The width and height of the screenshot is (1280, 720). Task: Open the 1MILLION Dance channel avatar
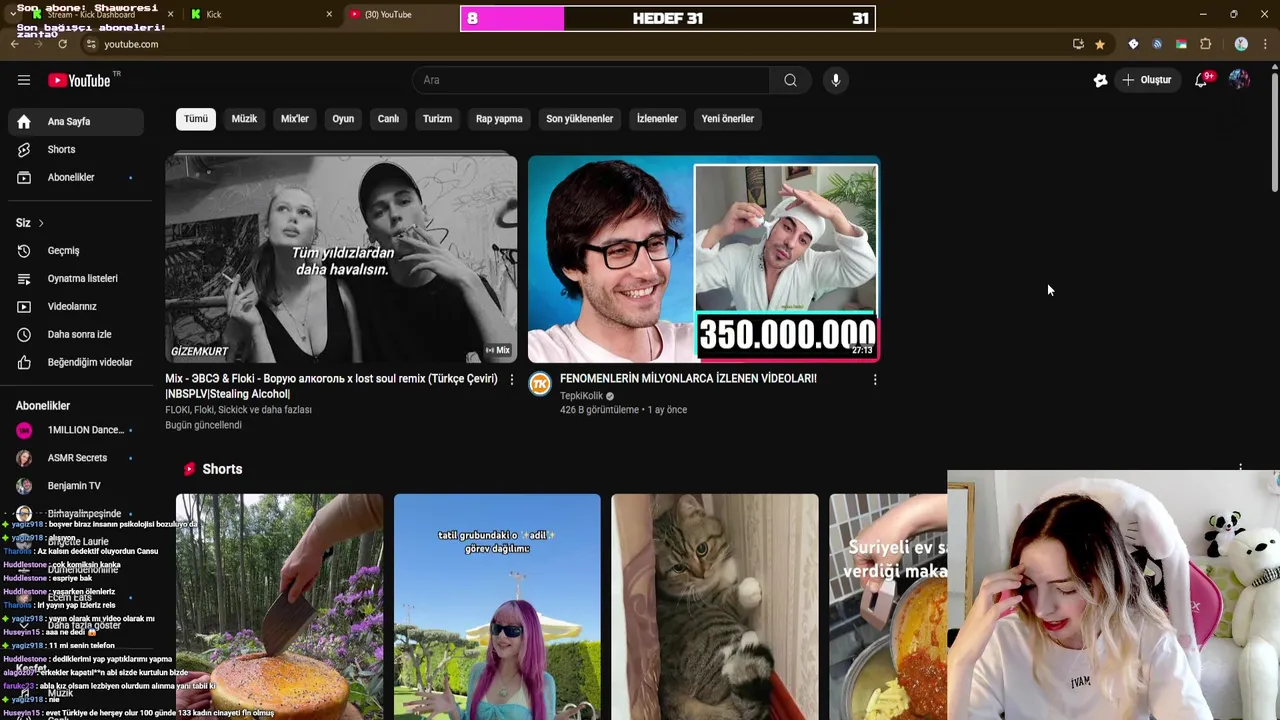pyautogui.click(x=25, y=430)
